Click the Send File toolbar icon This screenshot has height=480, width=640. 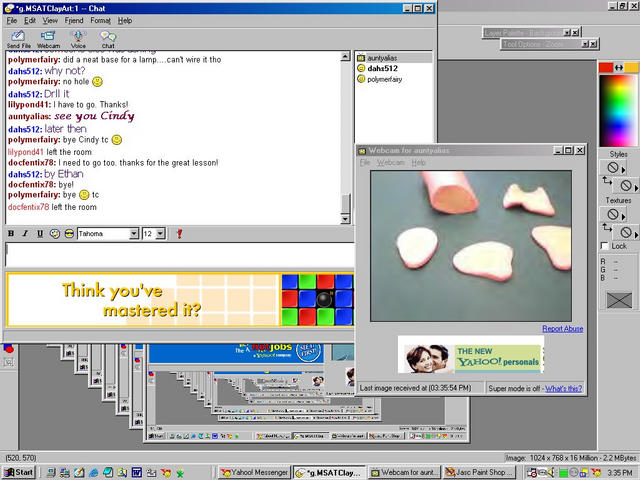(x=18, y=40)
